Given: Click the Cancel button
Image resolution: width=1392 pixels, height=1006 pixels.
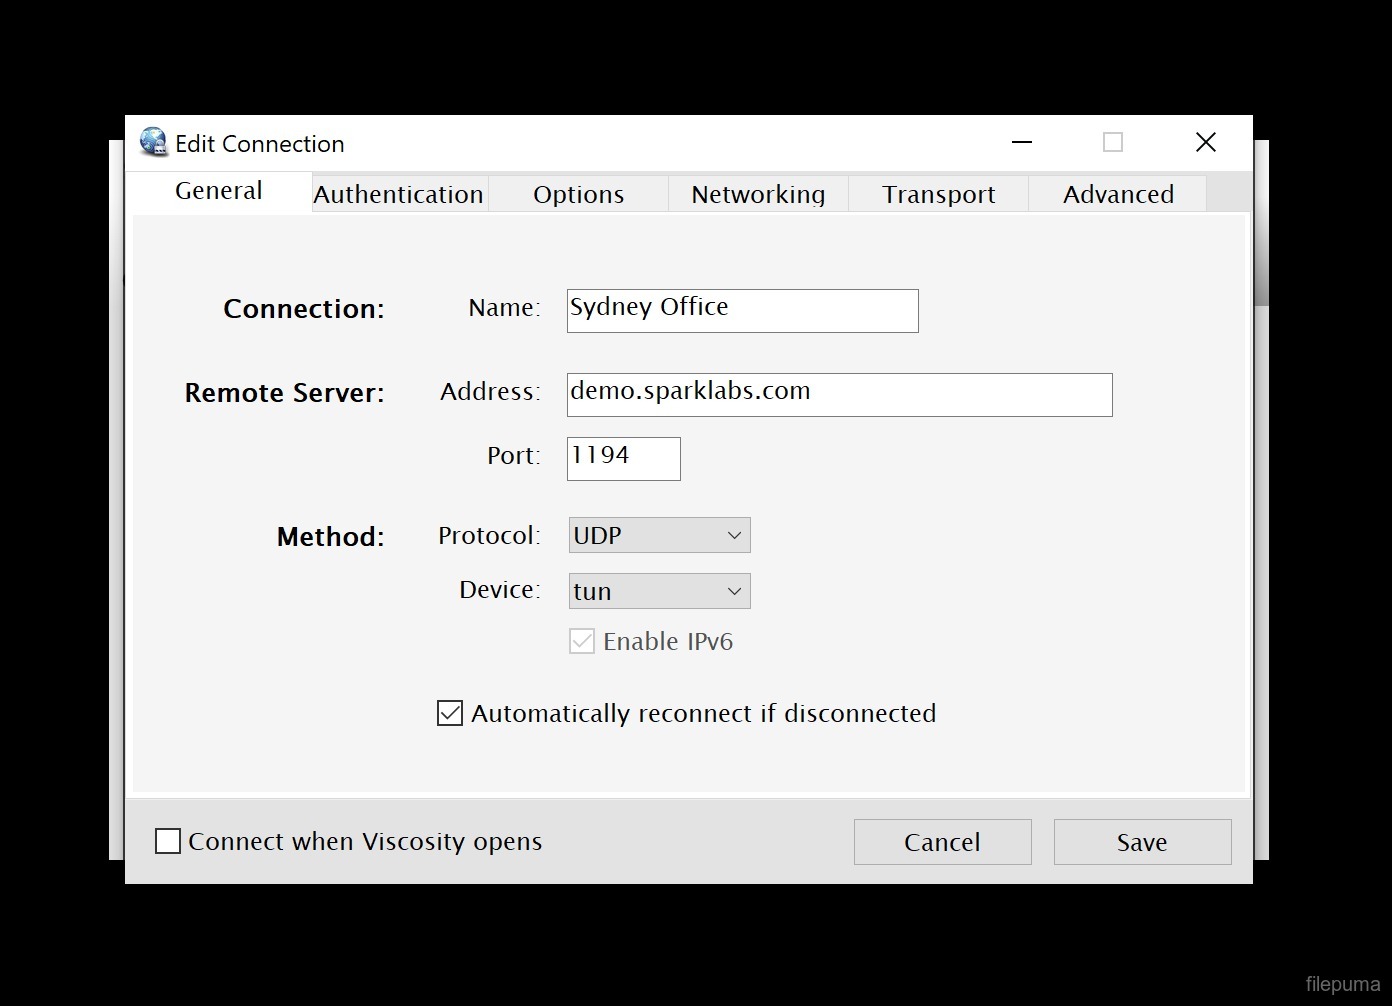Looking at the screenshot, I should pos(942,842).
